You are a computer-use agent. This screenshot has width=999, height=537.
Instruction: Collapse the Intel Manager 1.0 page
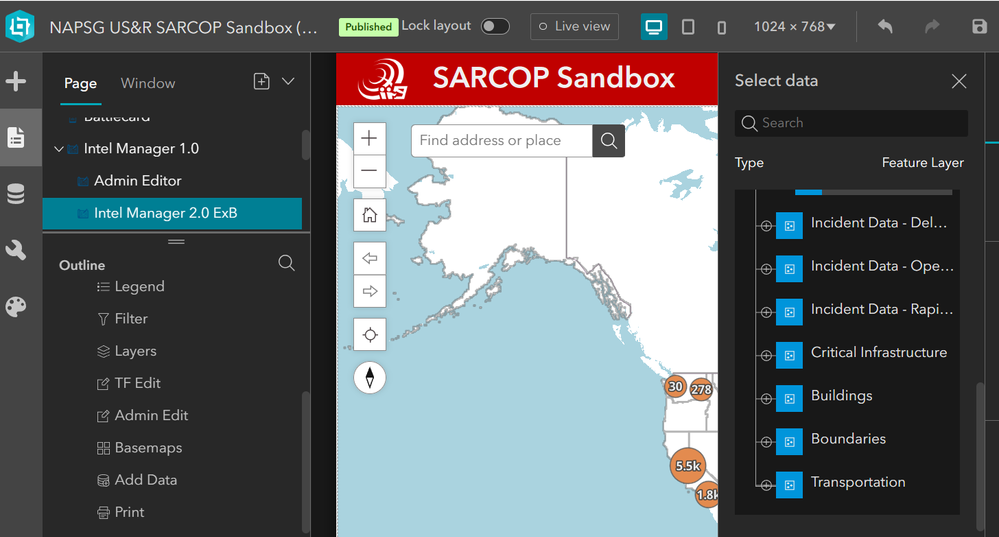point(59,149)
